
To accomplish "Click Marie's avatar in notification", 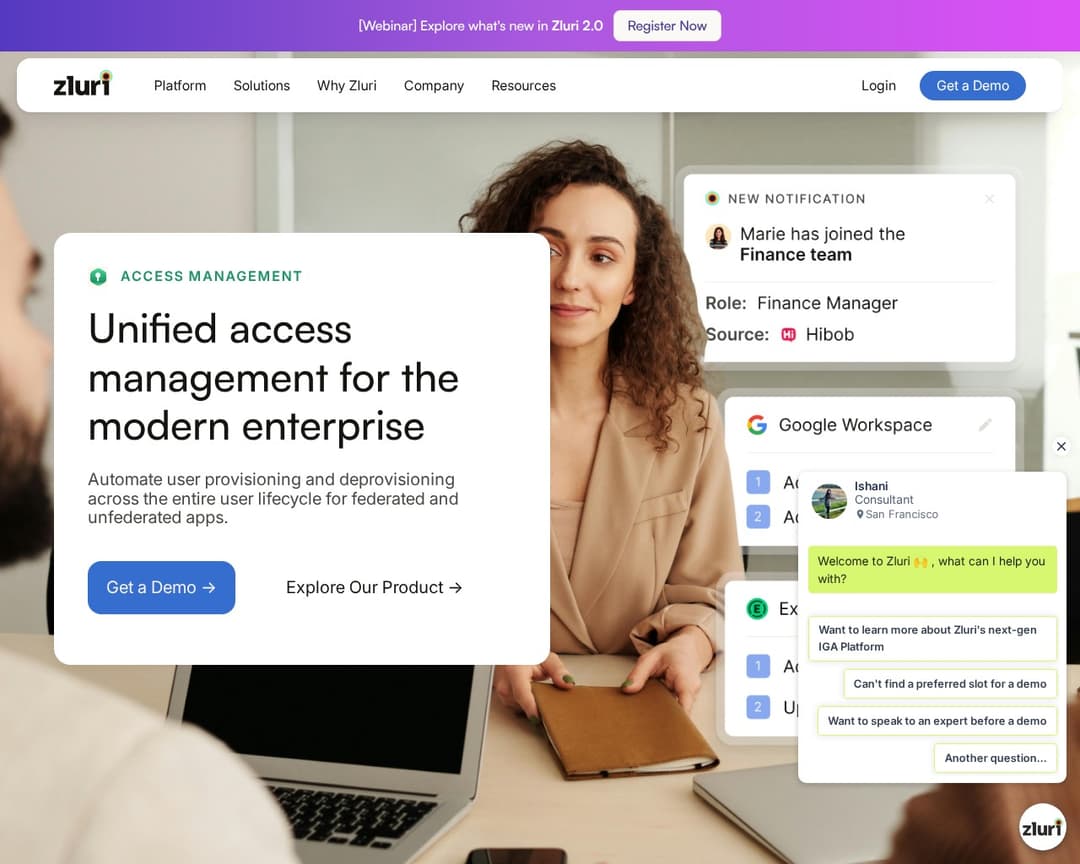I will click(x=718, y=236).
